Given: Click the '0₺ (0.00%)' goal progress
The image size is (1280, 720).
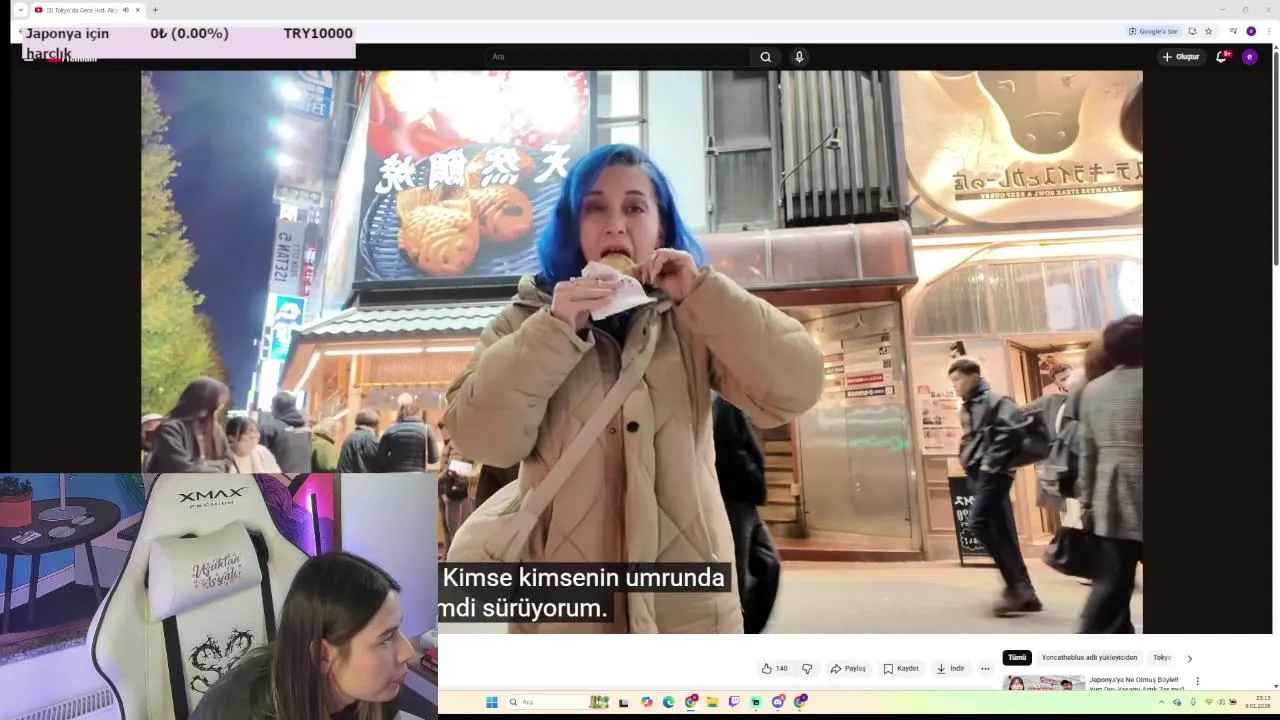Looking at the screenshot, I should pyautogui.click(x=189, y=33).
